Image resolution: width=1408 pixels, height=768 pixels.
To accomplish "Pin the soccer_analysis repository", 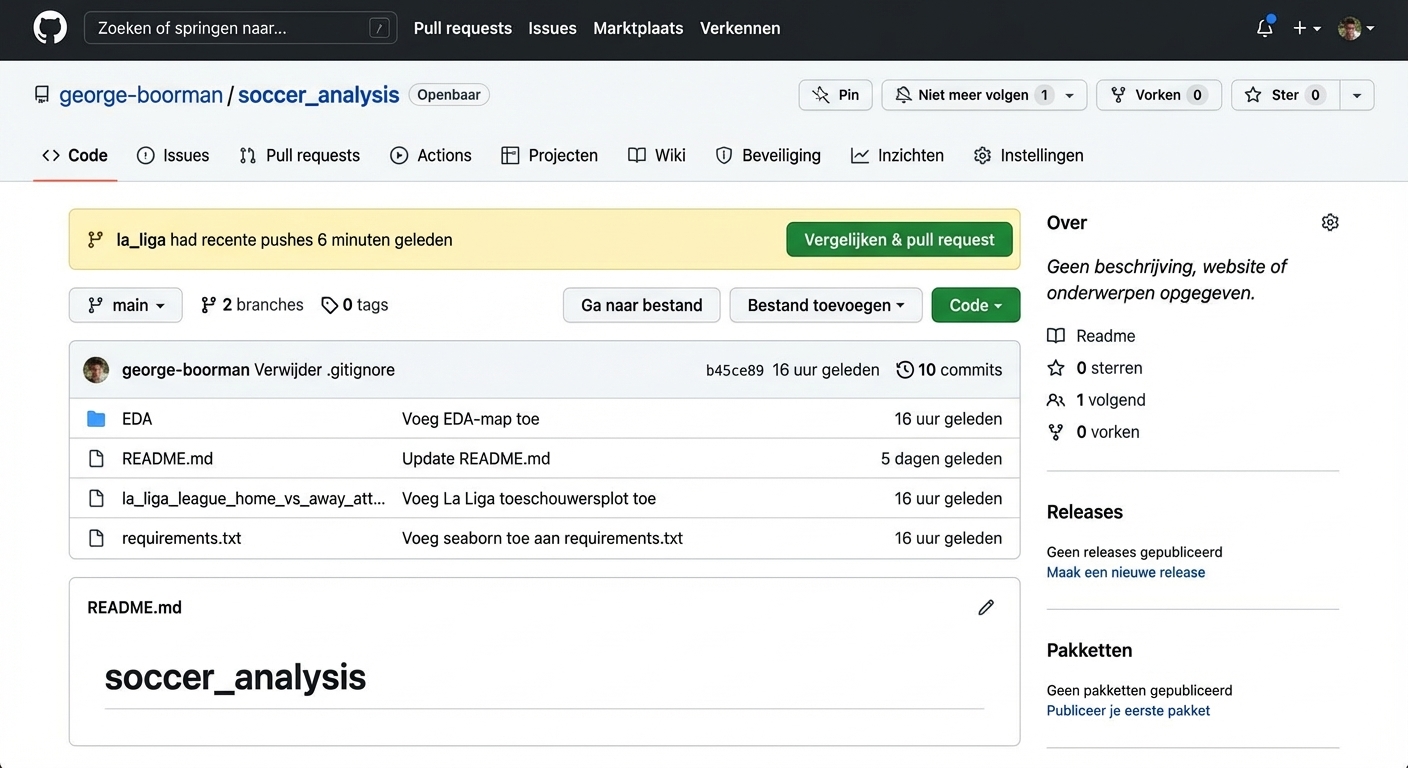I will pos(835,95).
